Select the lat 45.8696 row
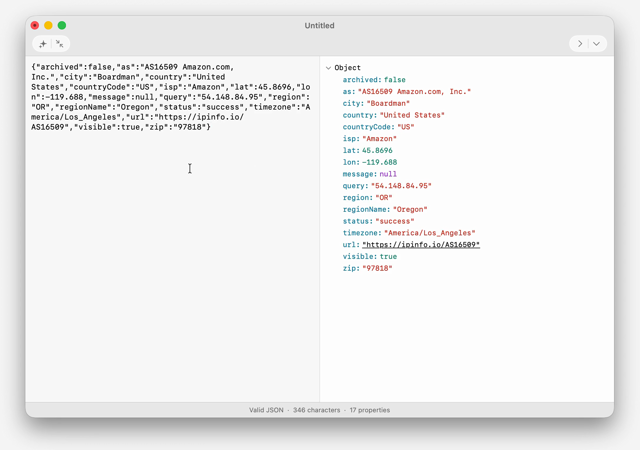The width and height of the screenshot is (640, 450). (x=367, y=150)
